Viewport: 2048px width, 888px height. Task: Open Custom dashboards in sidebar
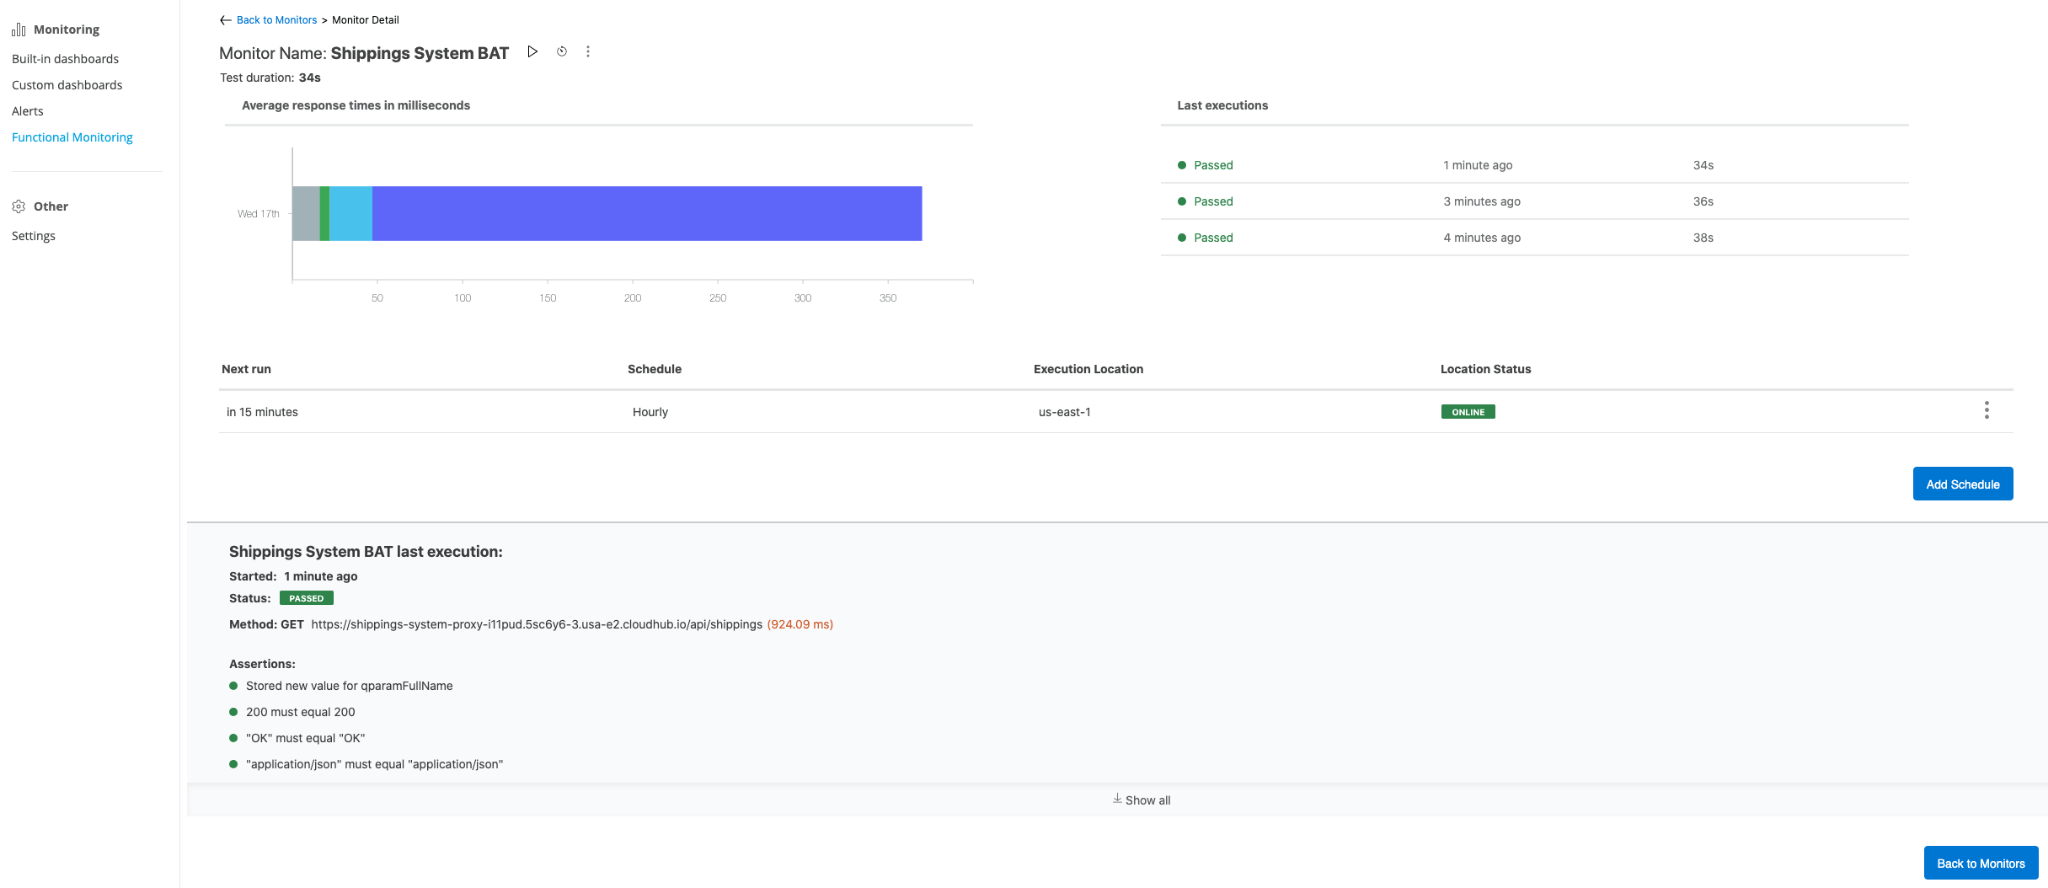pyautogui.click(x=67, y=85)
